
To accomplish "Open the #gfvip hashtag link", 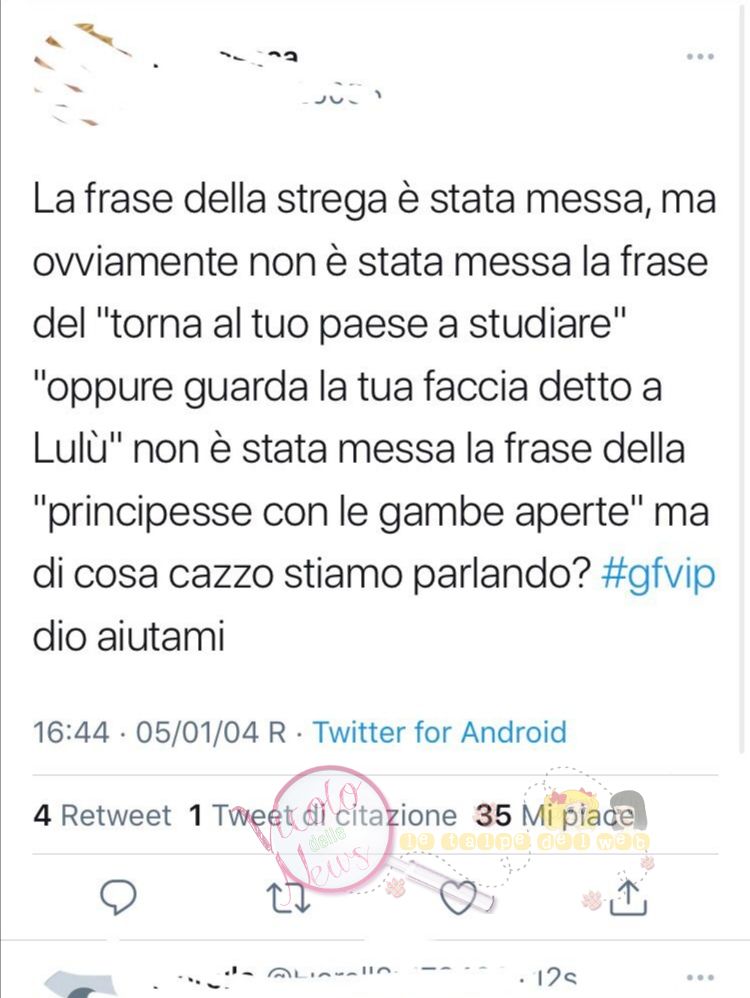I will click(x=658, y=575).
